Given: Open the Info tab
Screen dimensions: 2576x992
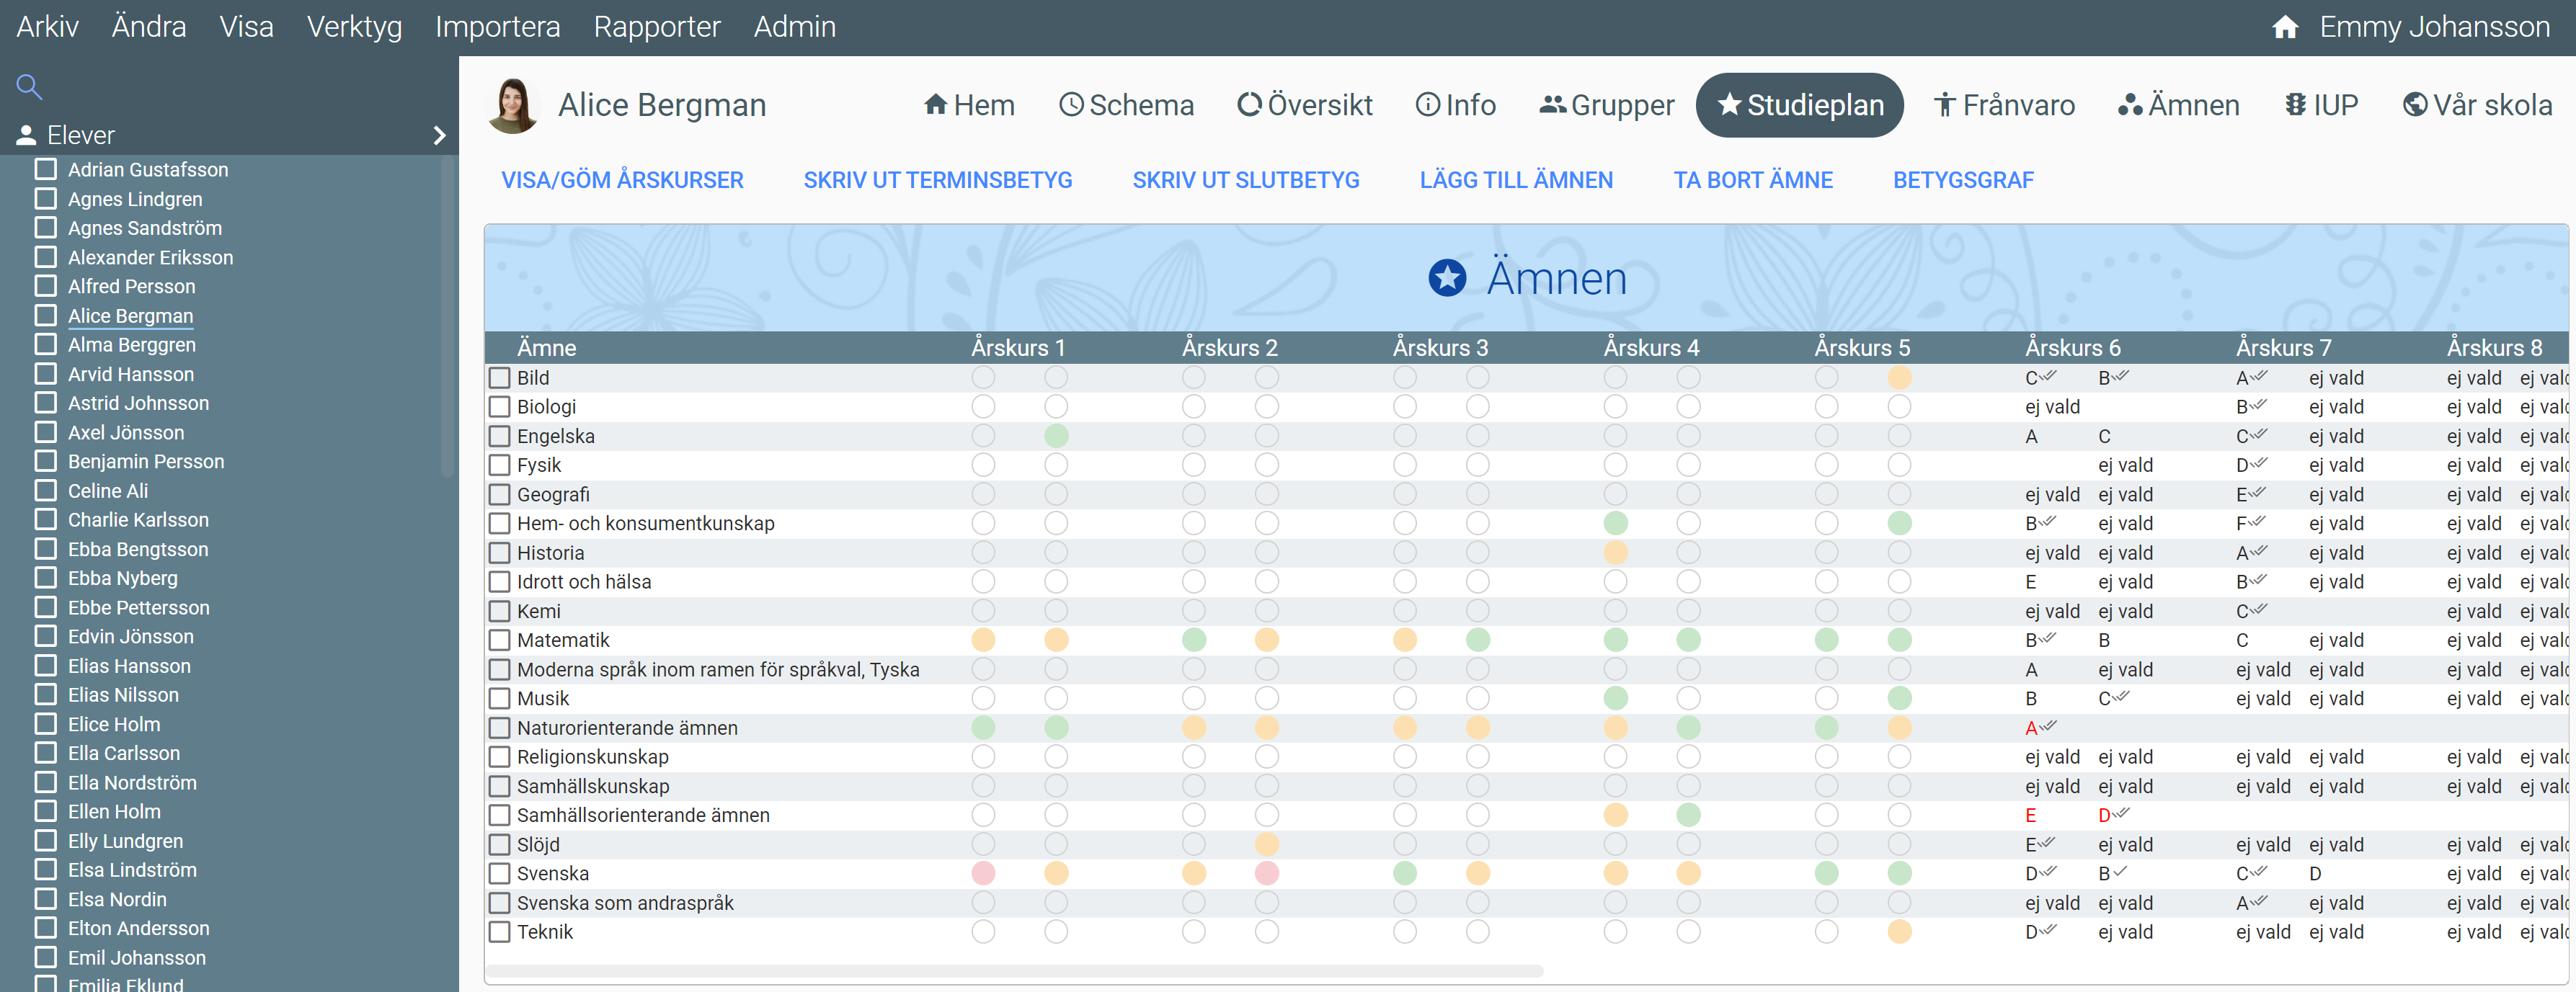Looking at the screenshot, I should click(x=1456, y=105).
